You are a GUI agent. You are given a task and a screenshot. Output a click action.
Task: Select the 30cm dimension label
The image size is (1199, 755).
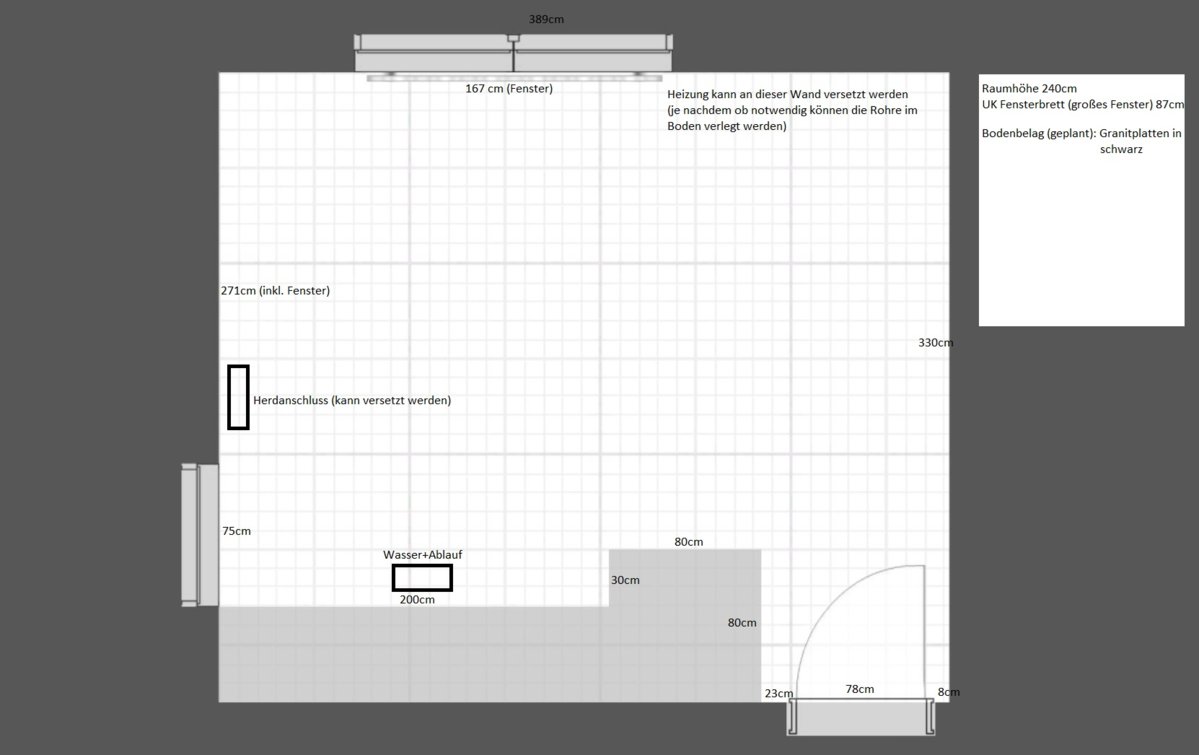pyautogui.click(x=625, y=580)
